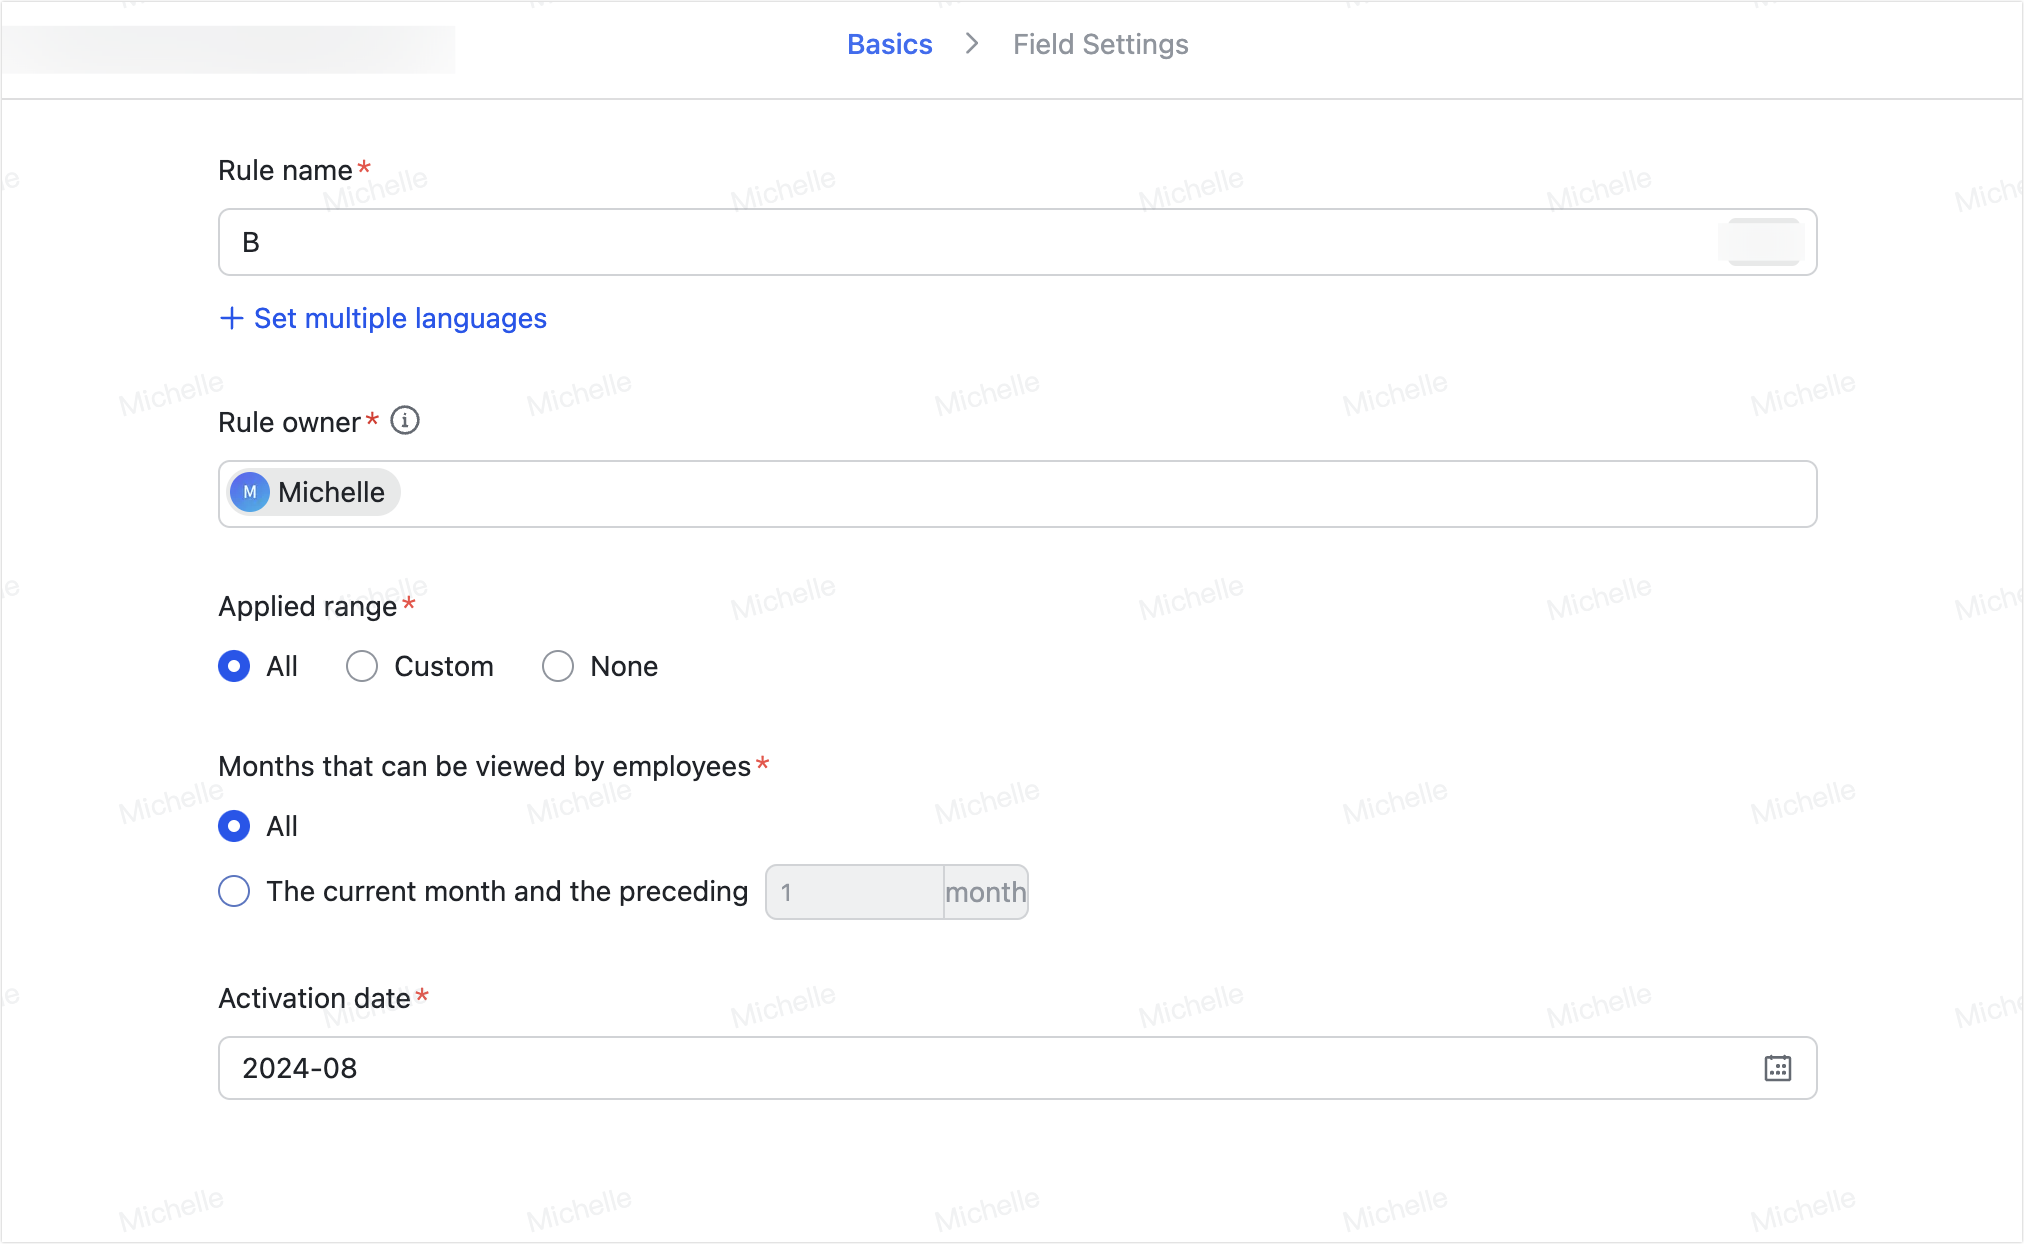Select the current month and preceding option

[x=233, y=891]
